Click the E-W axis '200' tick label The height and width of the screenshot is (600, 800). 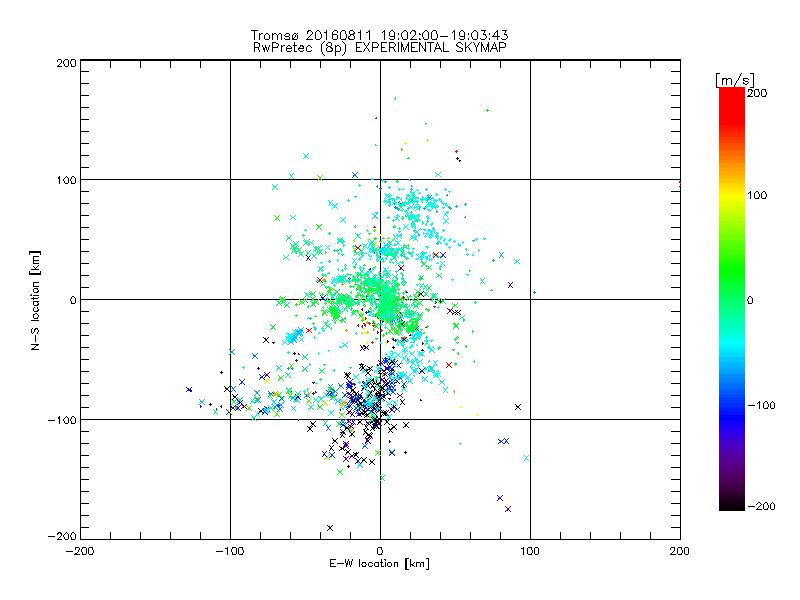point(679,551)
